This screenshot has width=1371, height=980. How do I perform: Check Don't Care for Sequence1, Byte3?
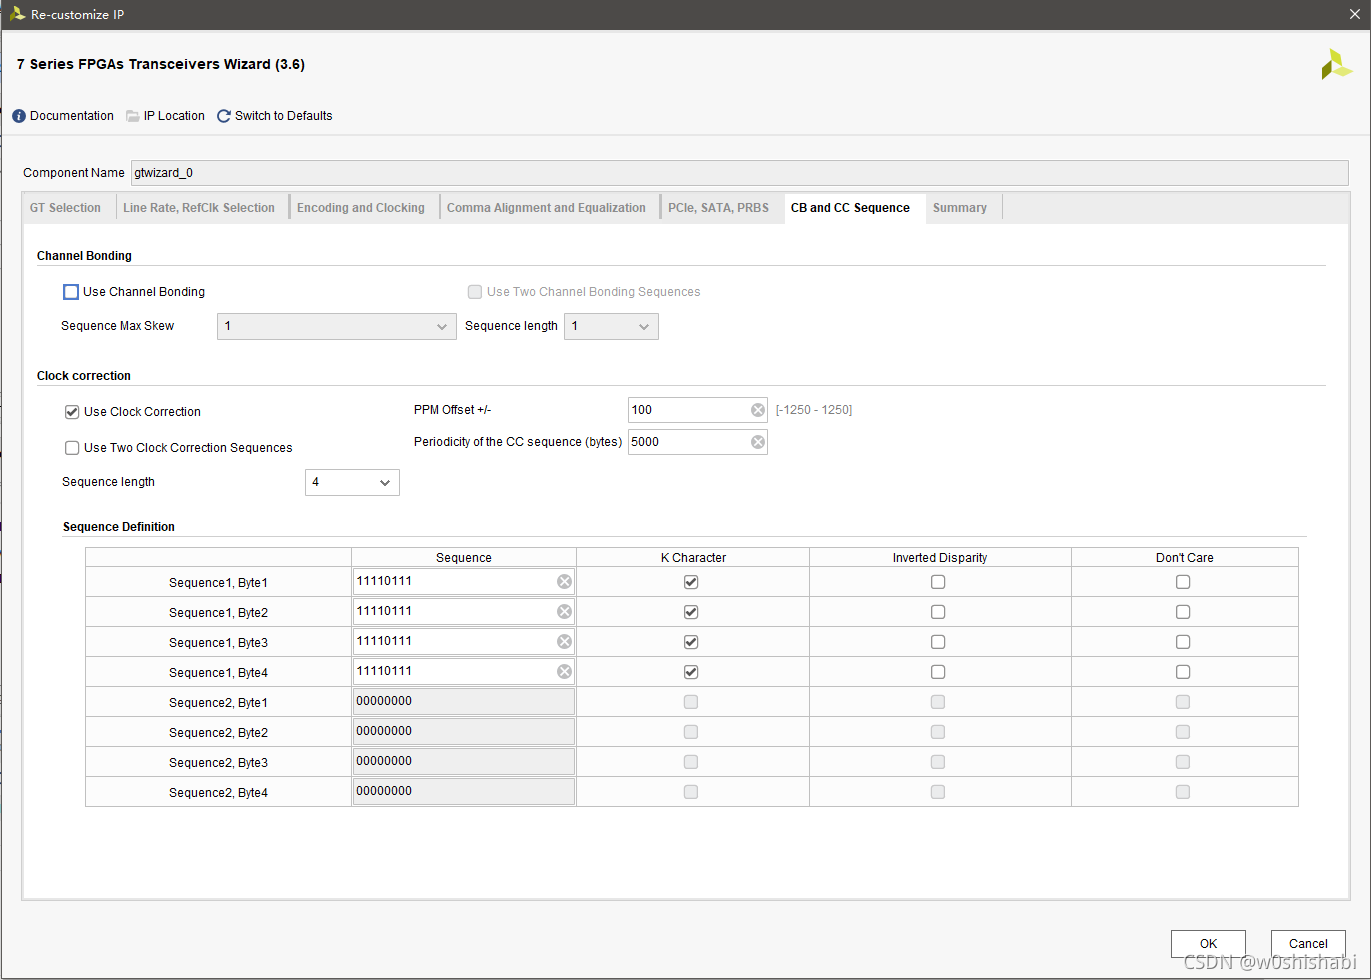pos(1183,642)
